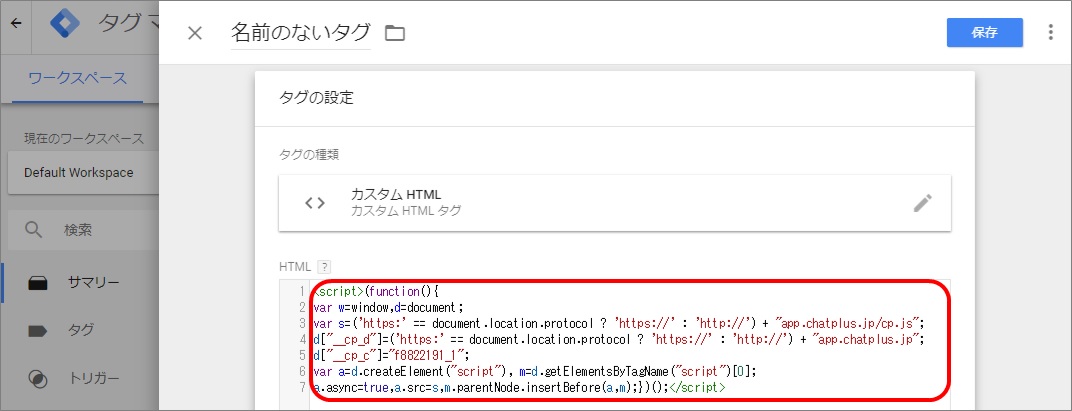
Task: Place cursor on line containing app.chatplus.jp/cp.js
Action: point(619,323)
